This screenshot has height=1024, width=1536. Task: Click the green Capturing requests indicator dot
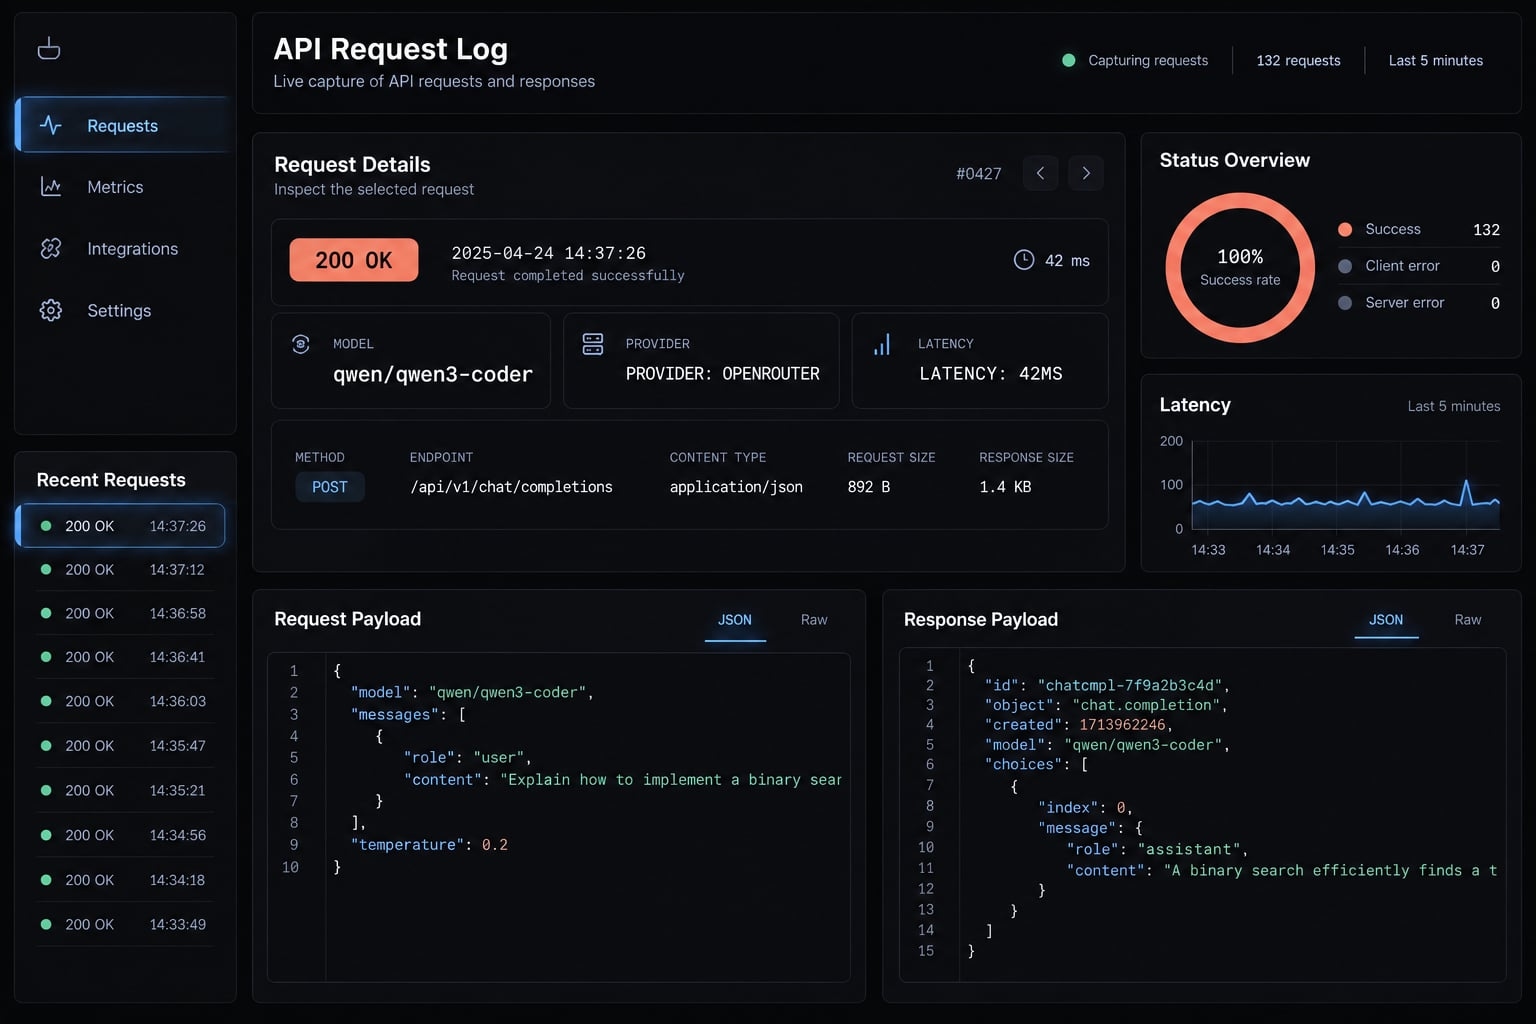click(1069, 61)
